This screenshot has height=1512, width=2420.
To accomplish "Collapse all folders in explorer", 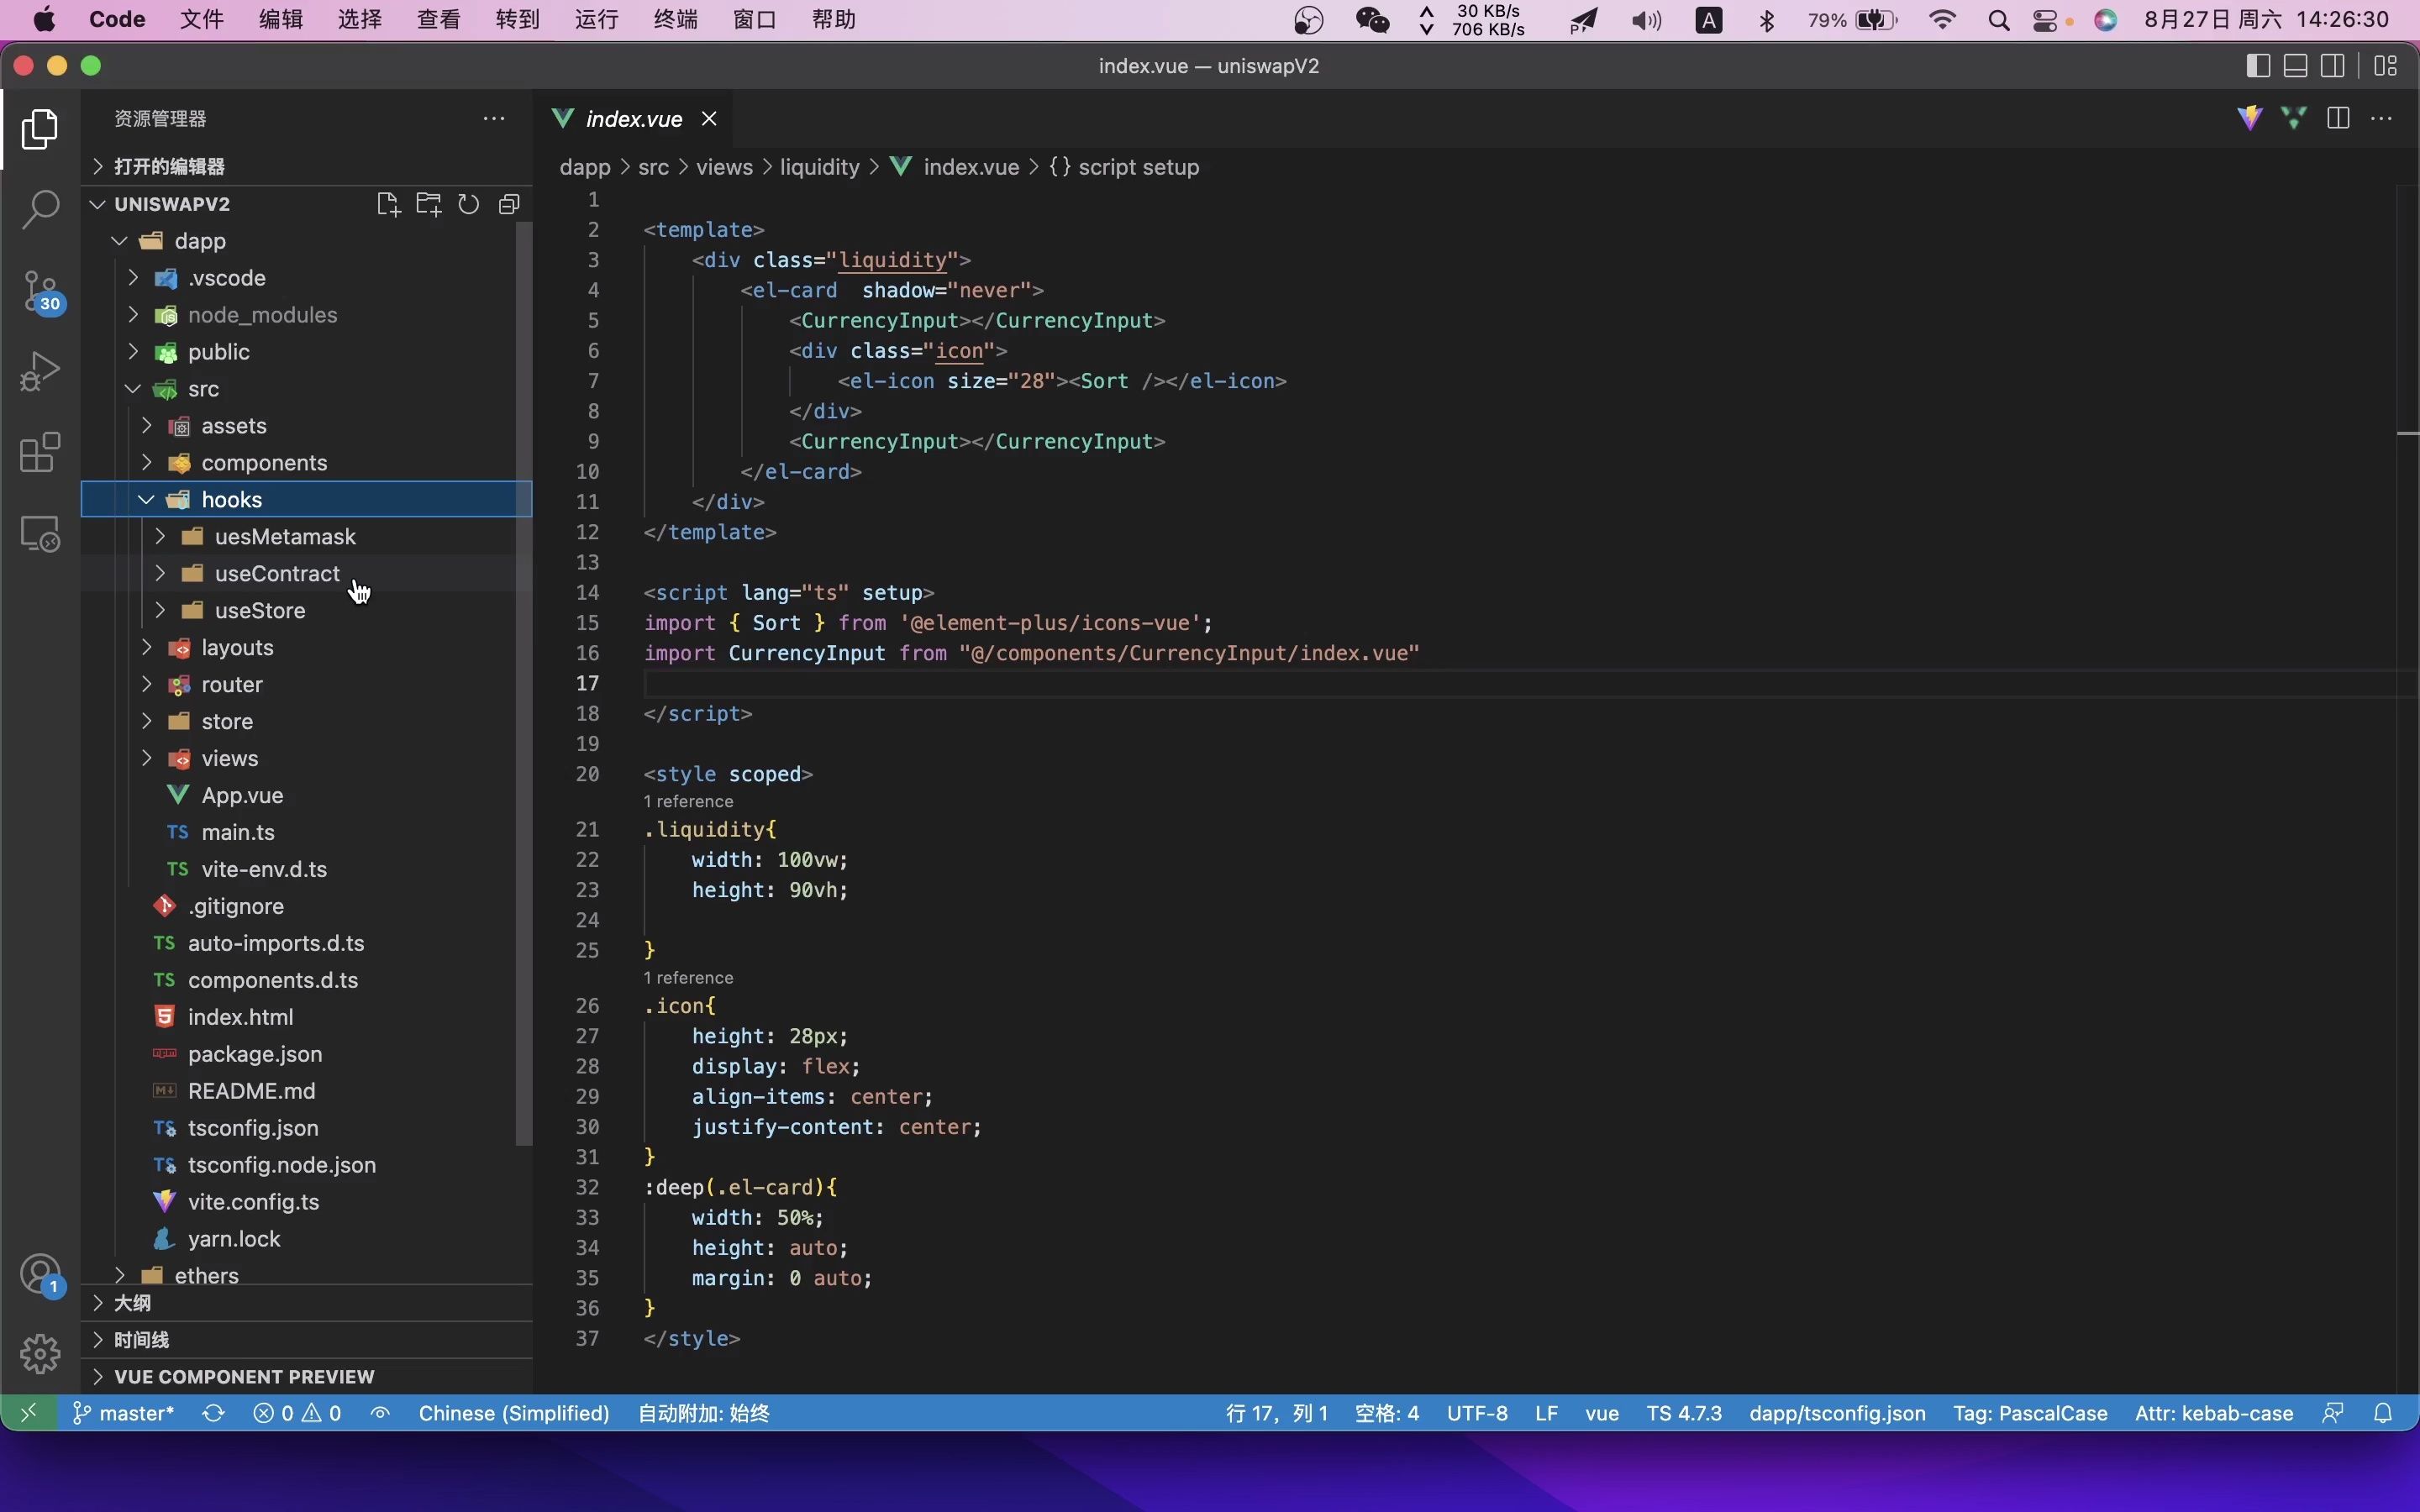I will (x=509, y=204).
